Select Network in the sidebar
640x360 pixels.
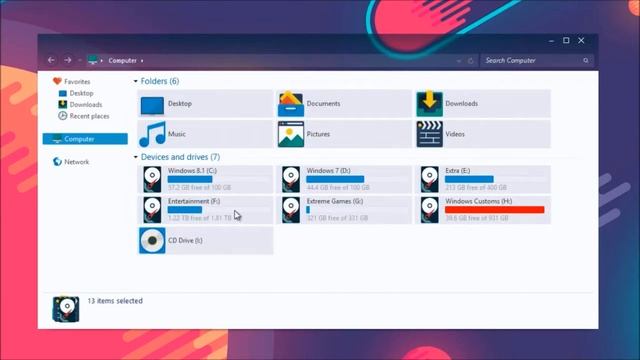(76, 162)
